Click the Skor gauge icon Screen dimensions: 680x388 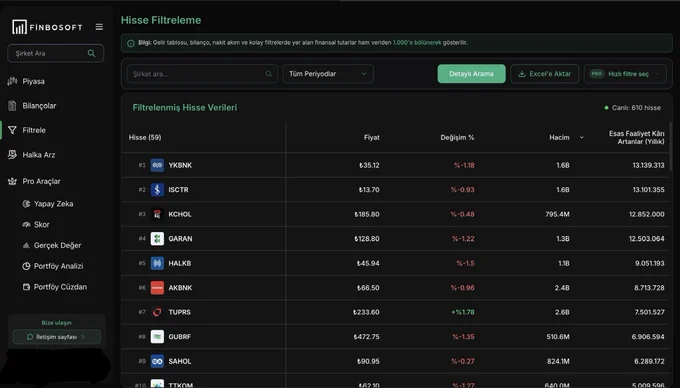(x=26, y=225)
